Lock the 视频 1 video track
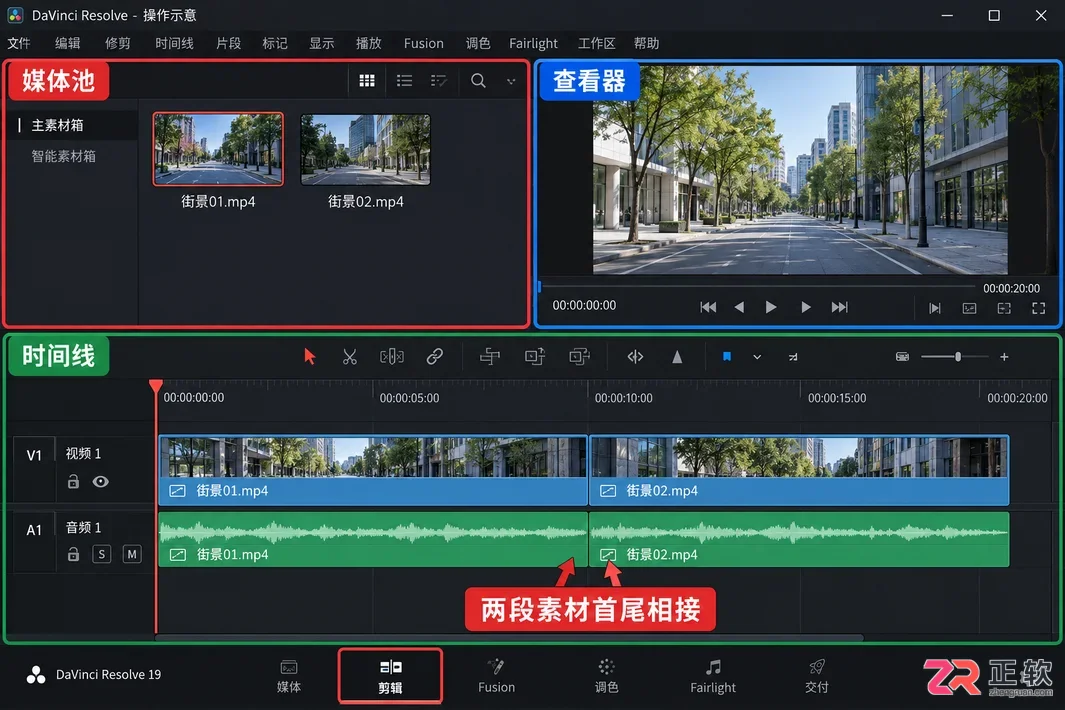Screen dimensions: 1065x710 tap(73, 482)
